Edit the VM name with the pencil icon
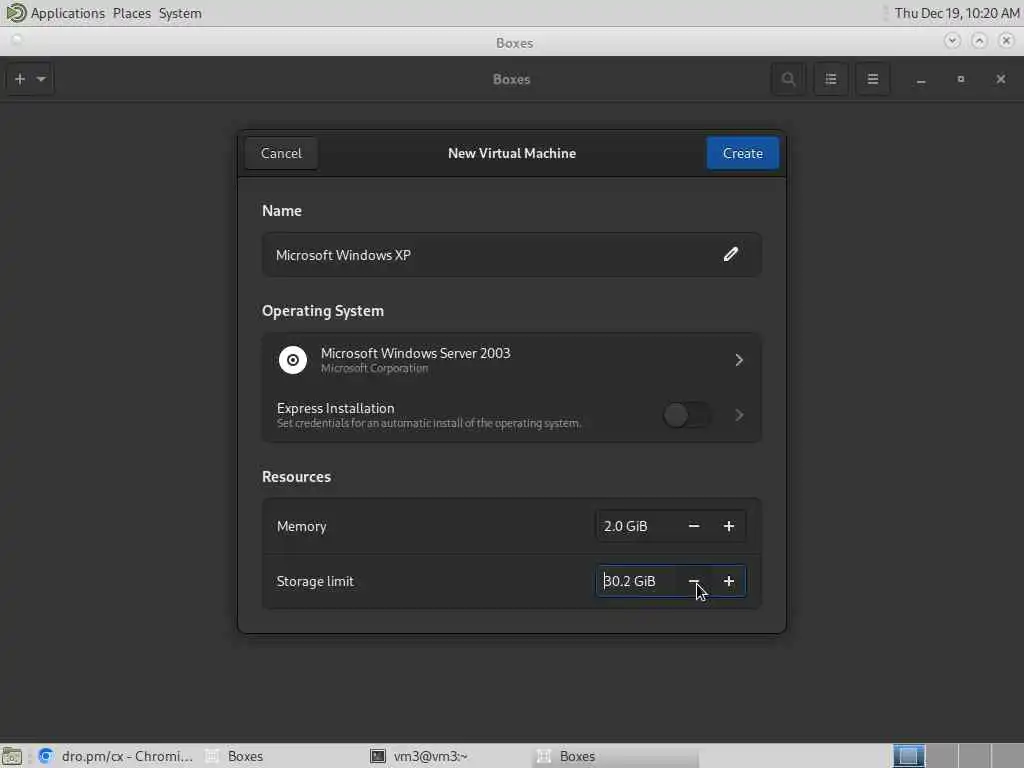Screen dimensions: 1024x768 tap(731, 255)
